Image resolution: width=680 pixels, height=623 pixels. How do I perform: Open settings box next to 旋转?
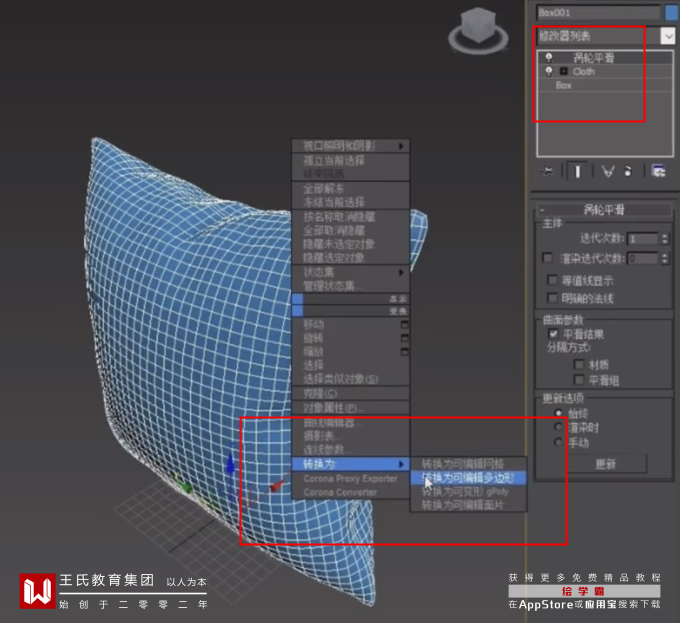coord(404,338)
